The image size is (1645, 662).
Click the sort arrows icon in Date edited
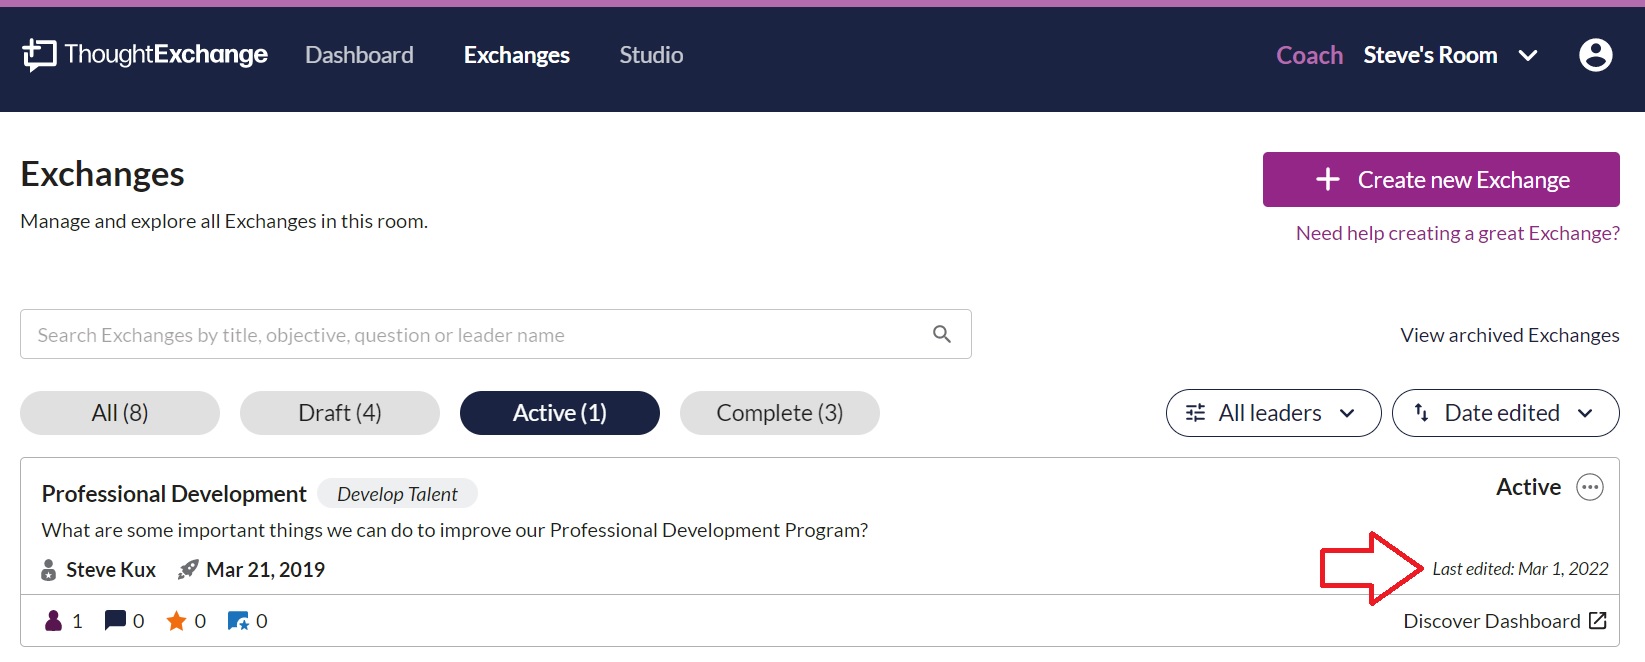click(x=1421, y=413)
